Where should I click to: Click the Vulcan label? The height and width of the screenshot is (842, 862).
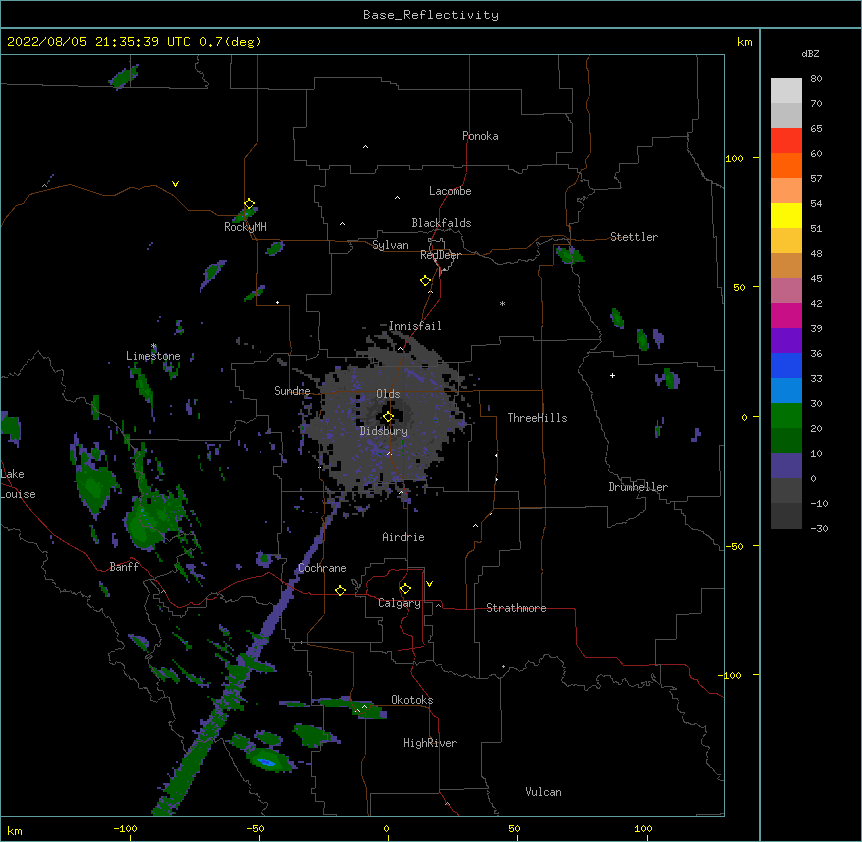click(543, 792)
